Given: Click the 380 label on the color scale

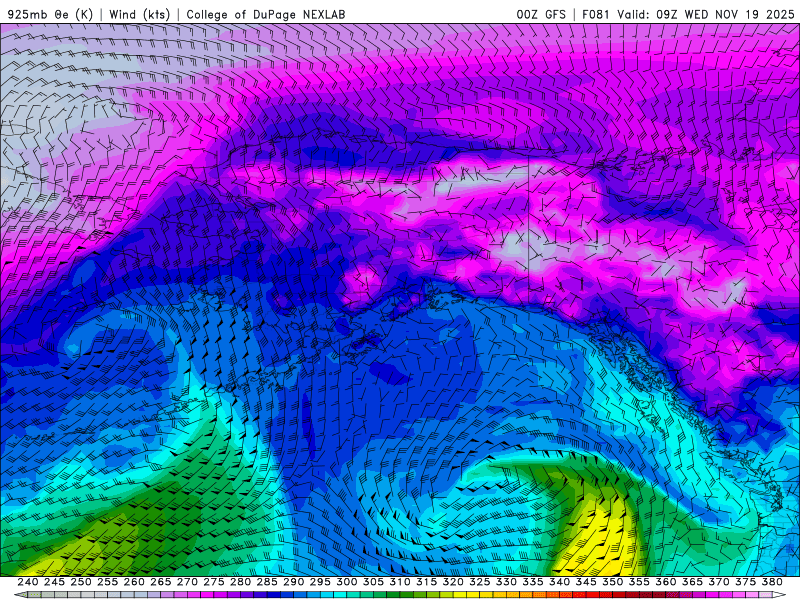Looking at the screenshot, I should (x=772, y=582).
